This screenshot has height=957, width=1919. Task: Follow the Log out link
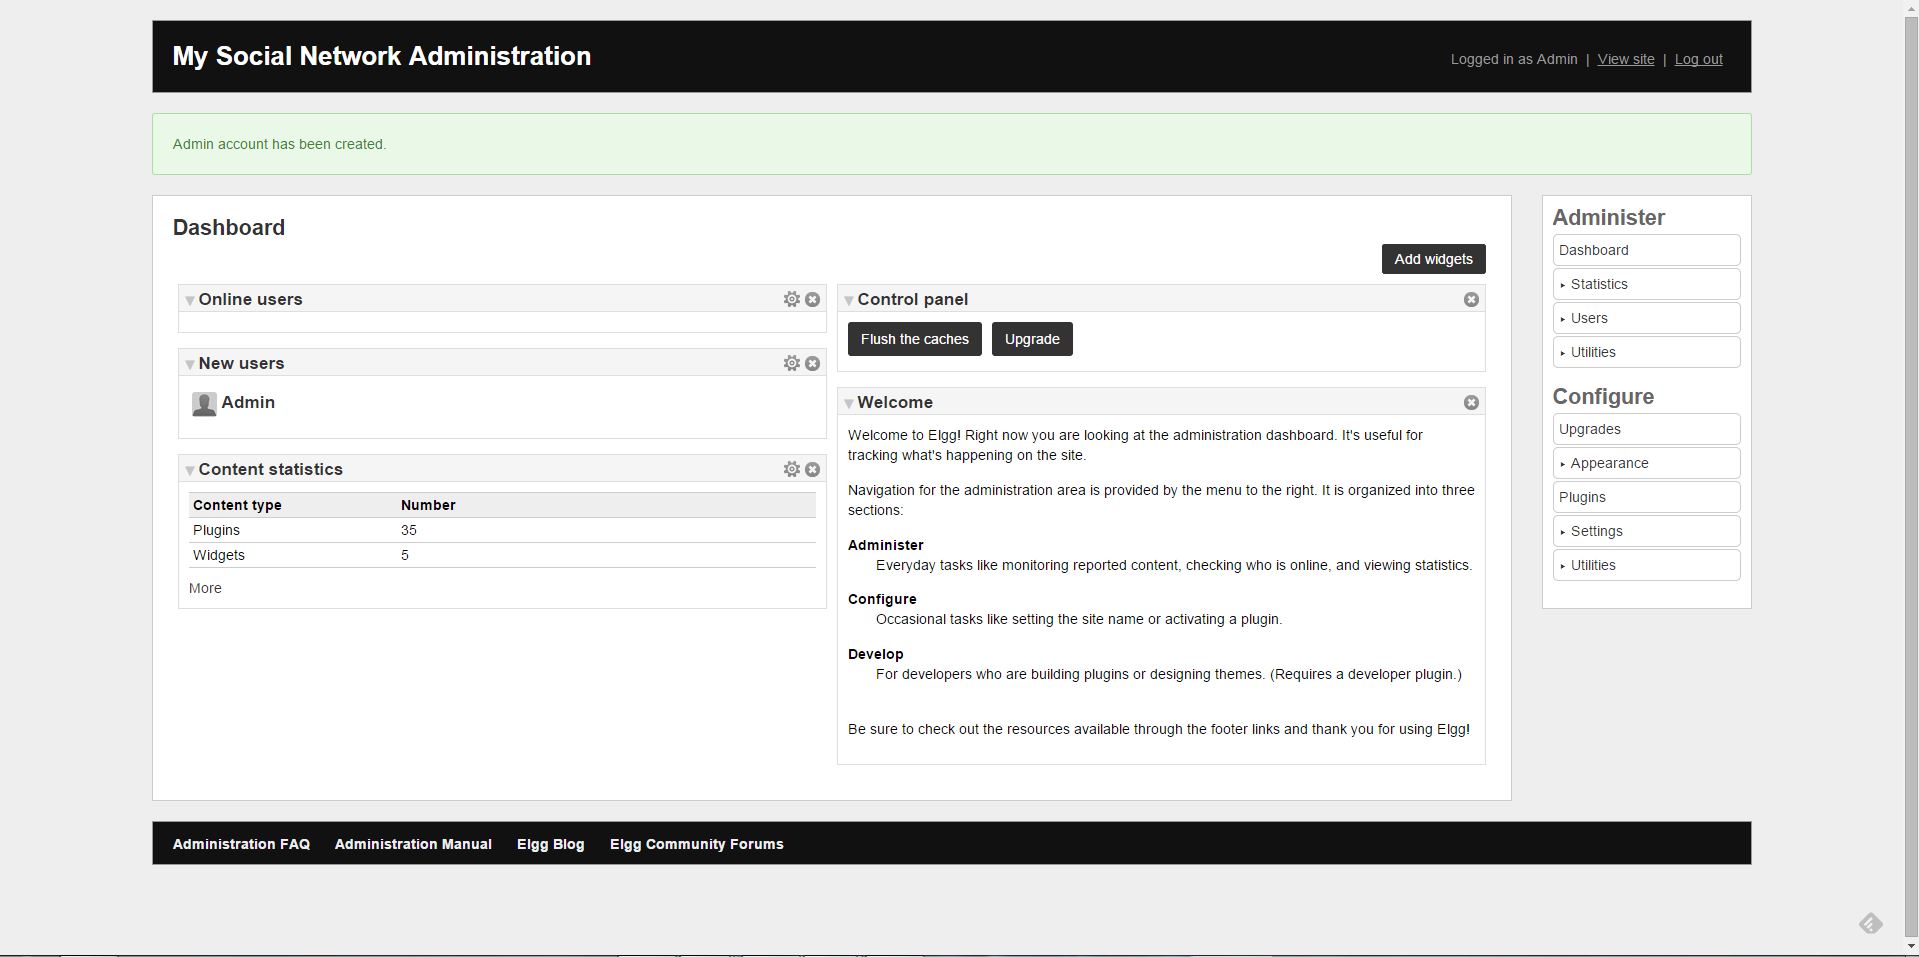tap(1698, 59)
